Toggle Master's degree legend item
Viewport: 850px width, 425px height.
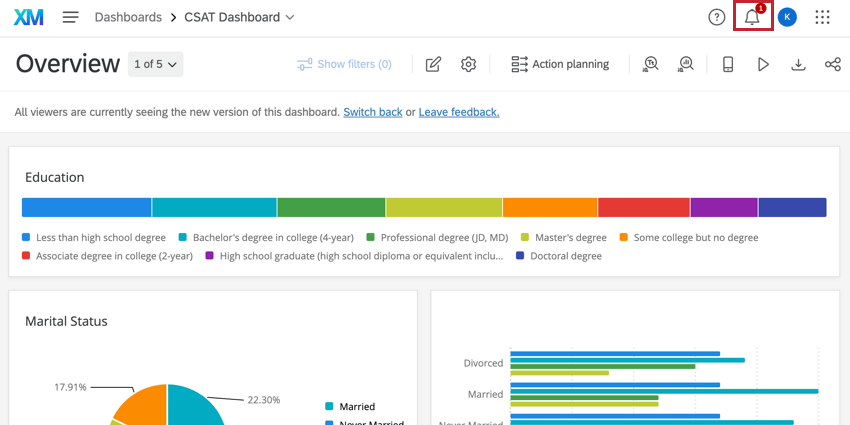tap(570, 238)
